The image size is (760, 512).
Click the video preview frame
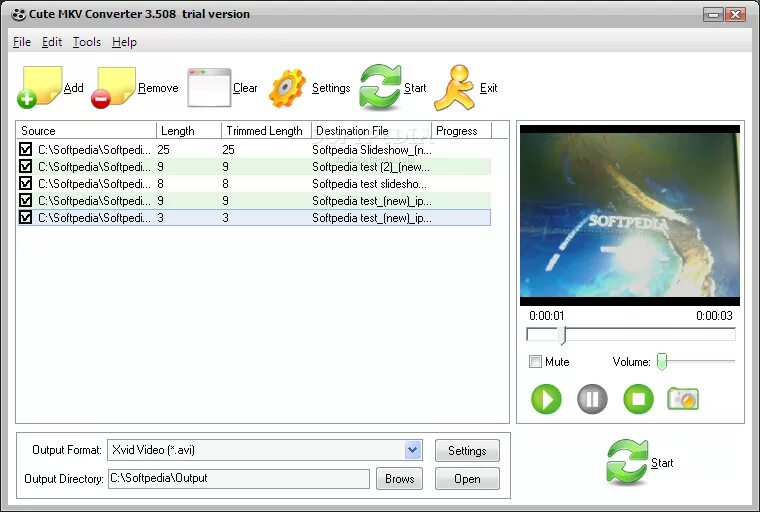(630, 215)
